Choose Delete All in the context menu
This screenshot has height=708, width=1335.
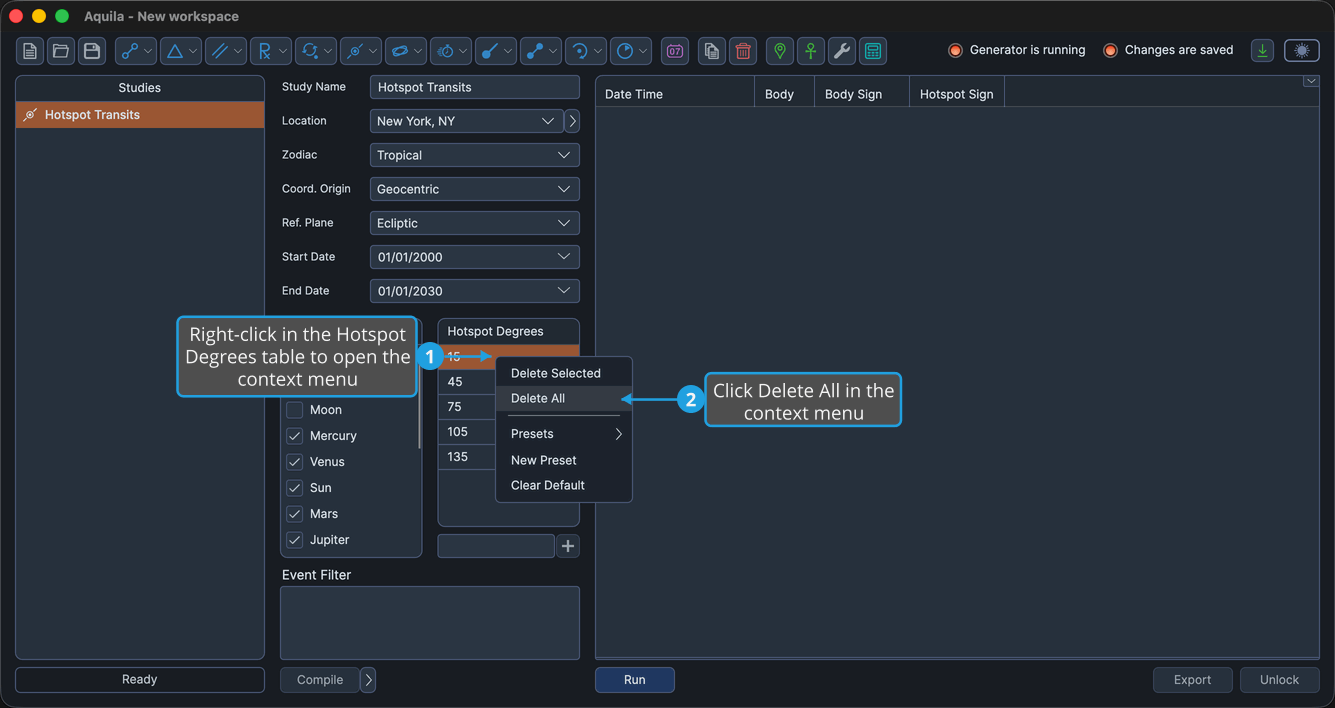tap(564, 398)
